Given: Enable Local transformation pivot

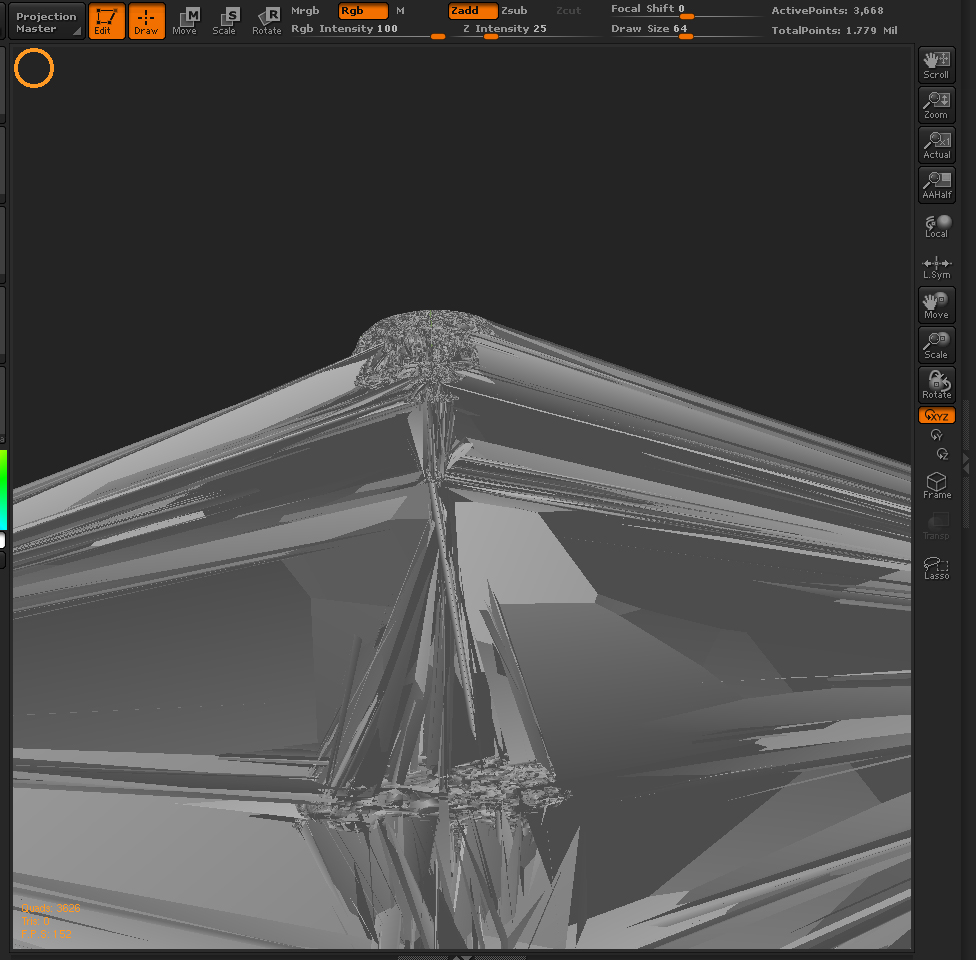Looking at the screenshot, I should 936,226.
